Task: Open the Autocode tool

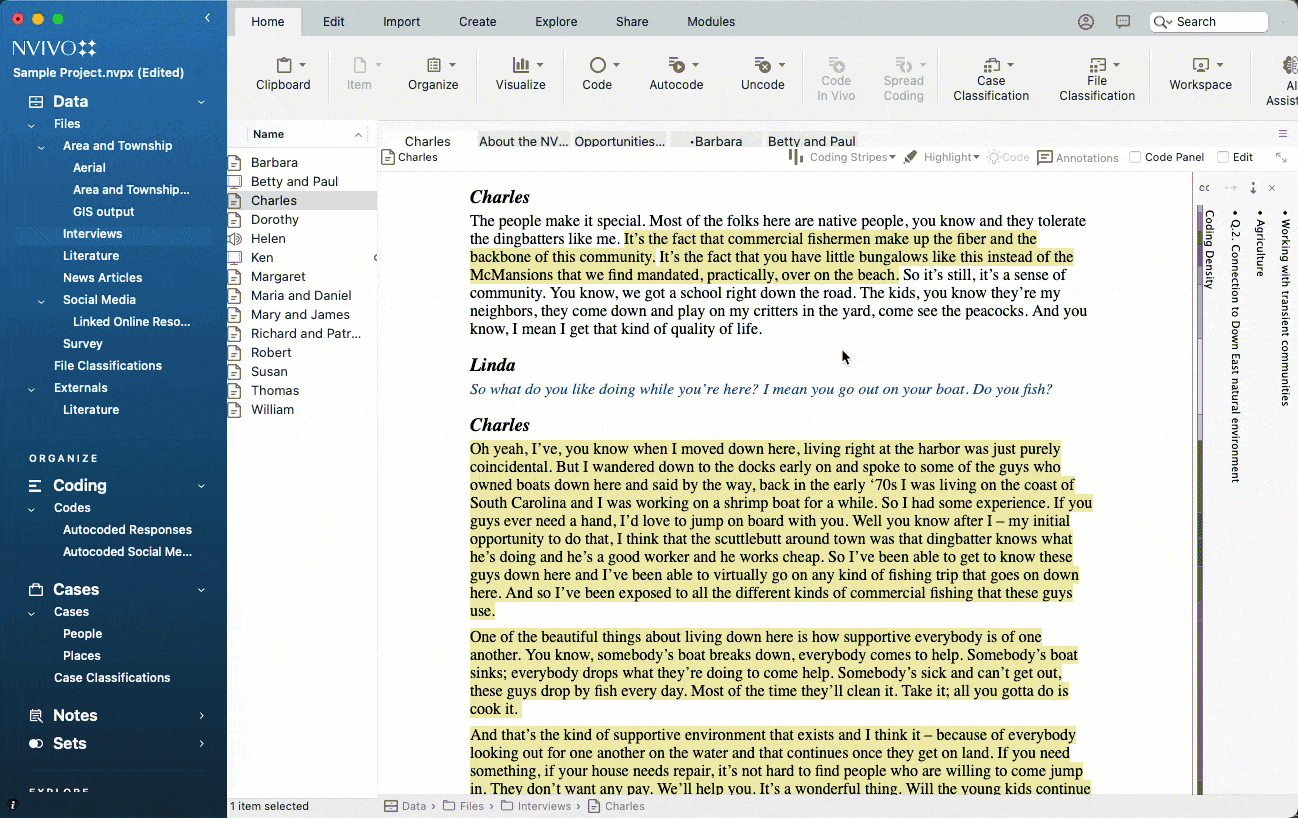Action: (676, 74)
